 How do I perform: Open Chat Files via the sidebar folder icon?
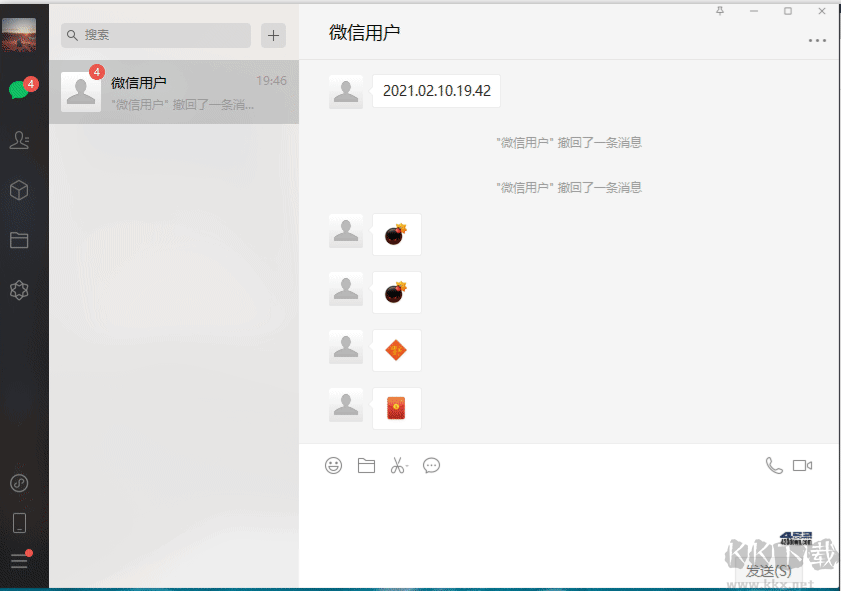pyautogui.click(x=19, y=240)
